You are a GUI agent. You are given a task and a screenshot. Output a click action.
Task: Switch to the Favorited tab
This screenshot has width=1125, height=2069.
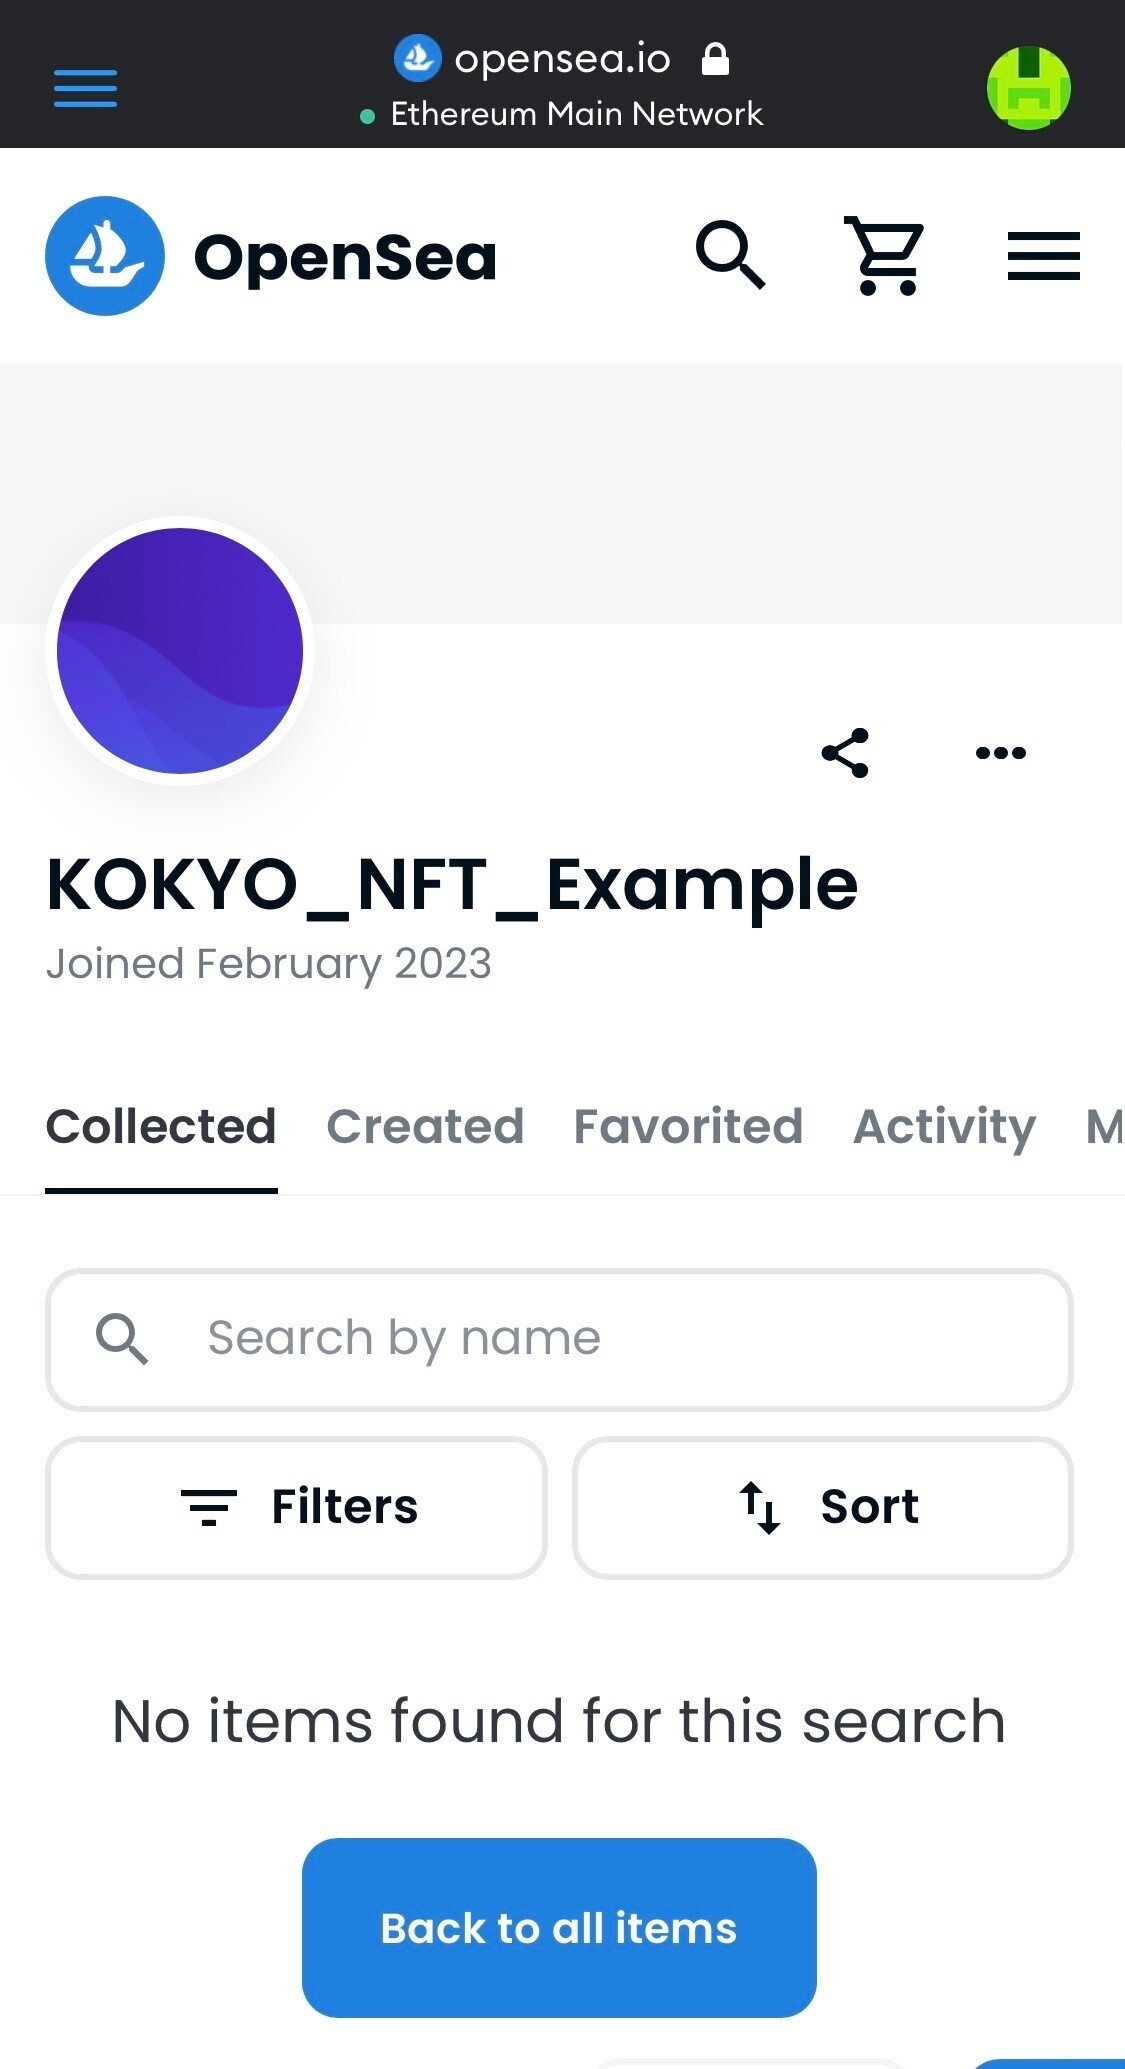click(x=688, y=1127)
